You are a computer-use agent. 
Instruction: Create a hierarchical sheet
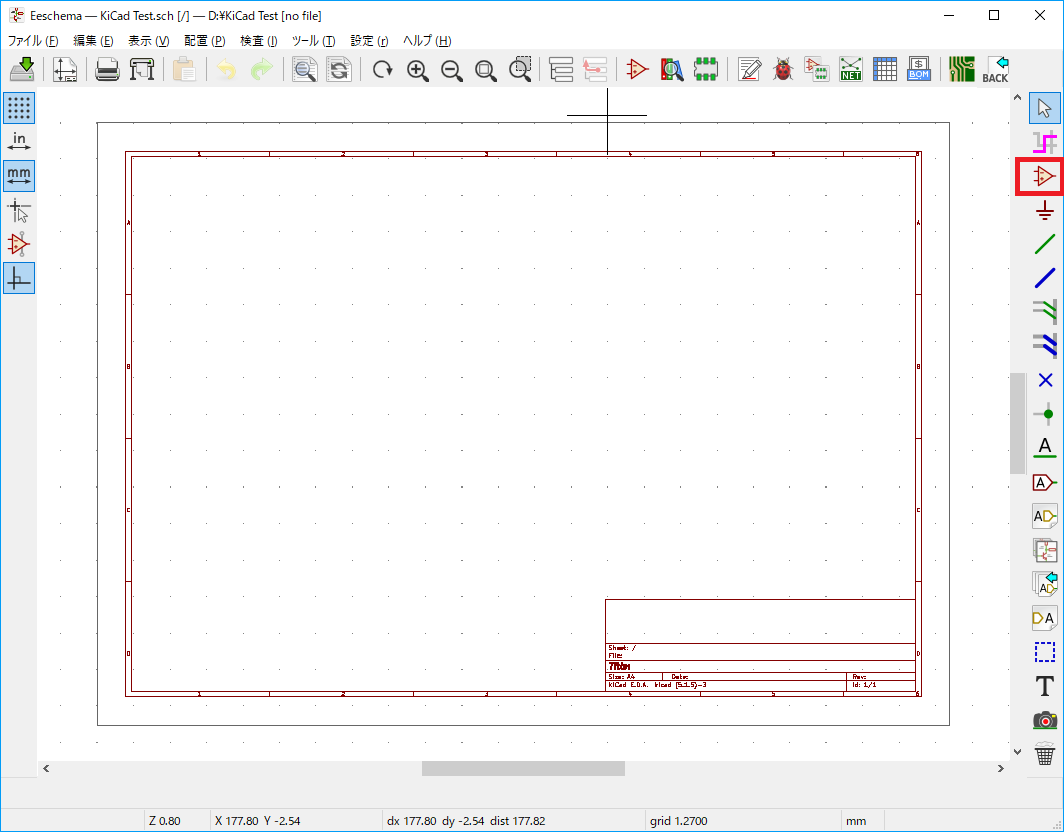(x=1045, y=550)
